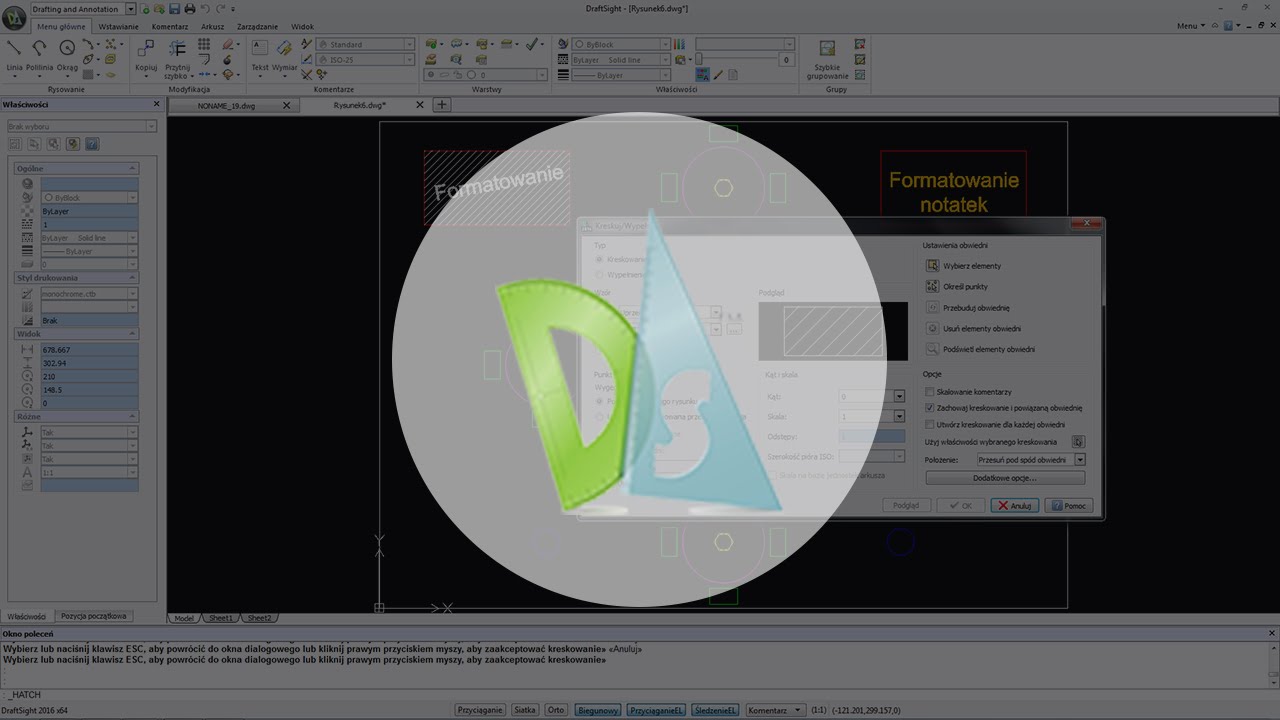Click the Anuluj button
The image size is (1280, 720).
point(1014,506)
